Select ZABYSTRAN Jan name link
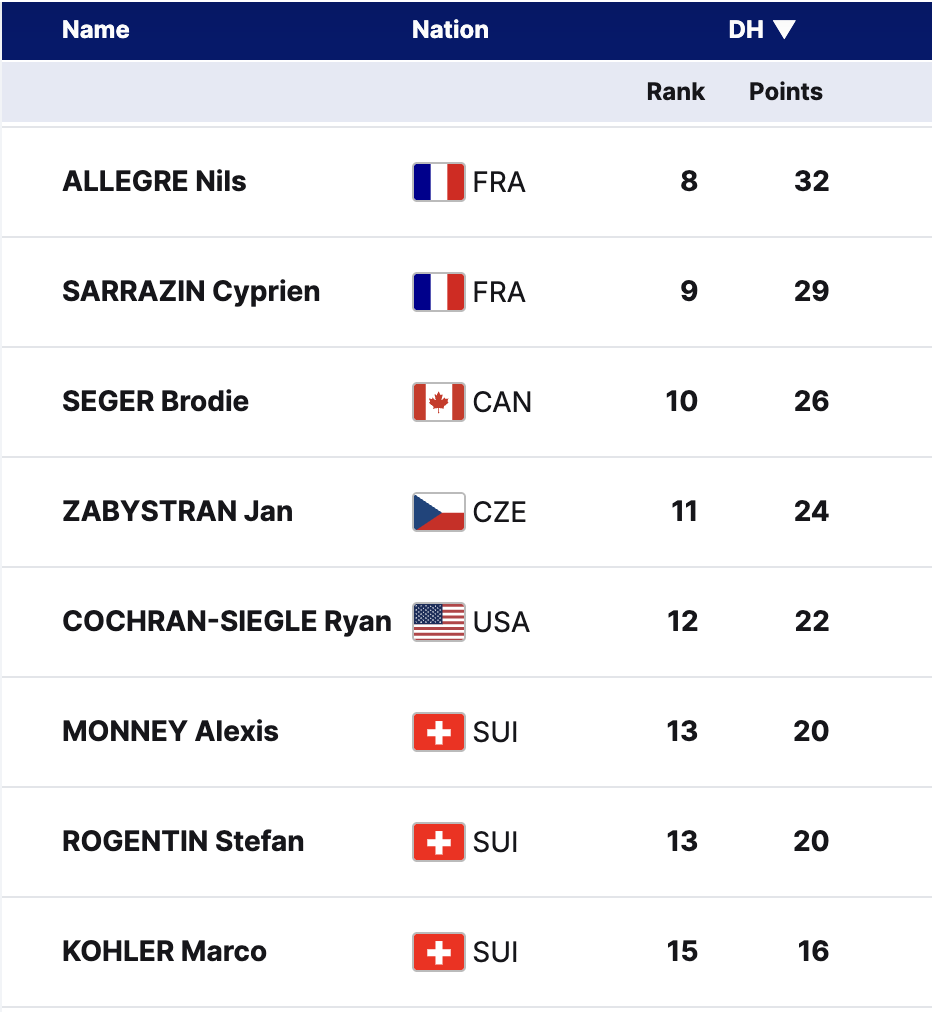The height and width of the screenshot is (1012, 932). (x=177, y=512)
